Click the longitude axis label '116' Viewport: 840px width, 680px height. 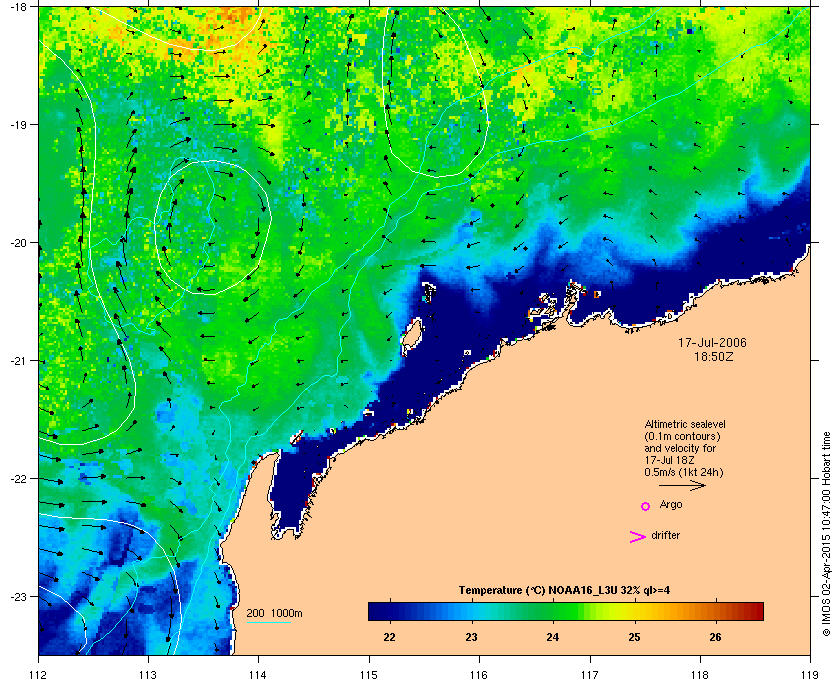click(x=479, y=674)
